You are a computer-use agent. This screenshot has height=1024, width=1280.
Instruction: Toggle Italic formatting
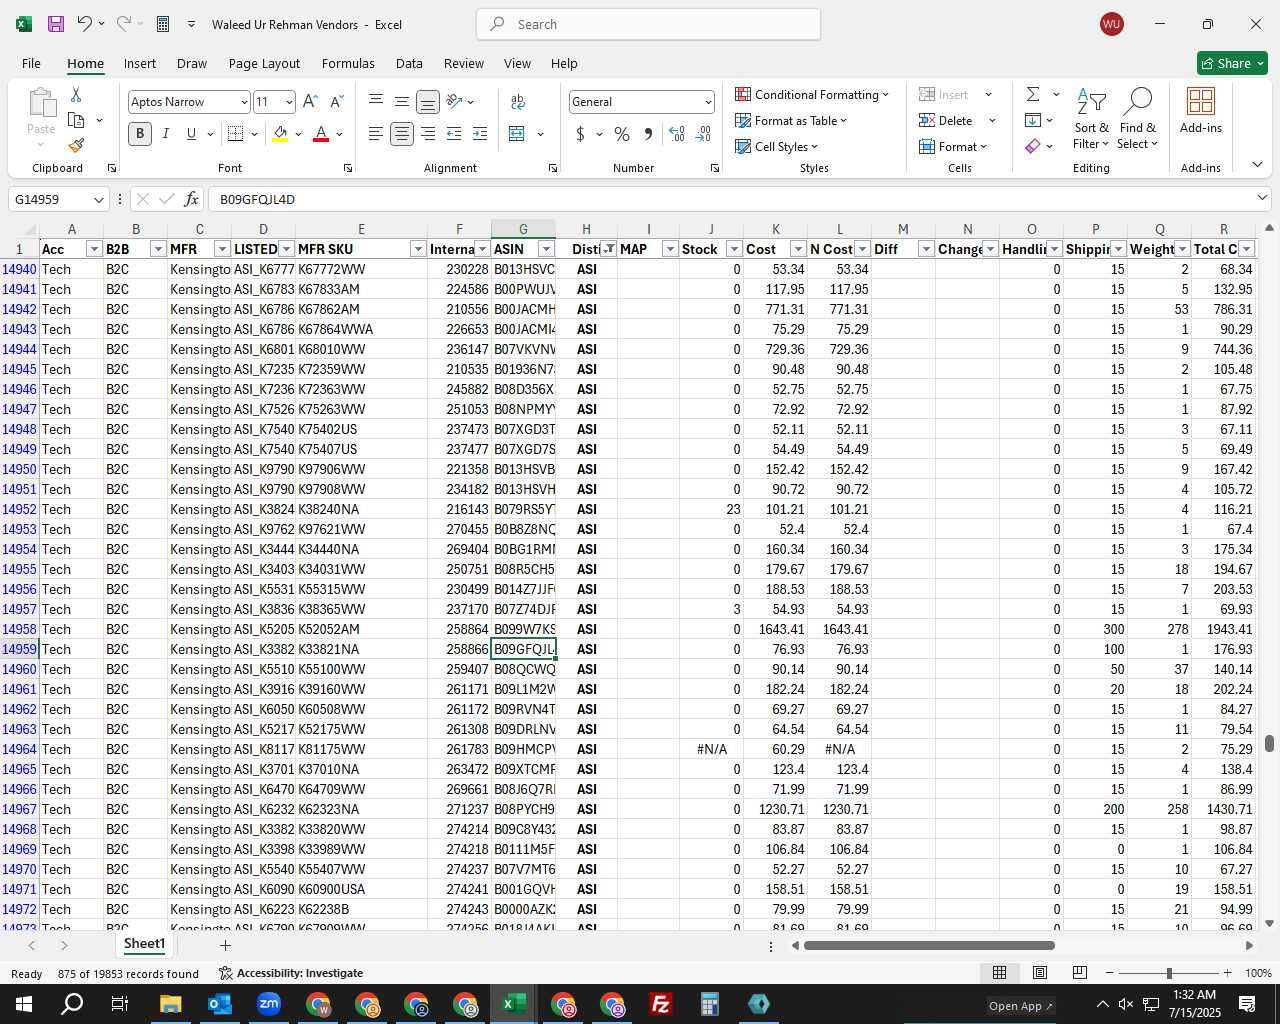165,134
